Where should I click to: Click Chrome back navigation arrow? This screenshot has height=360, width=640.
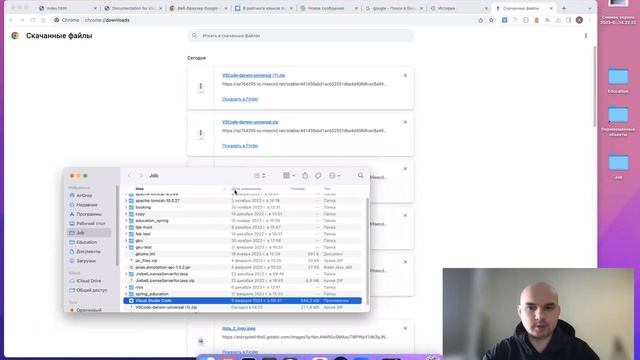point(11,20)
